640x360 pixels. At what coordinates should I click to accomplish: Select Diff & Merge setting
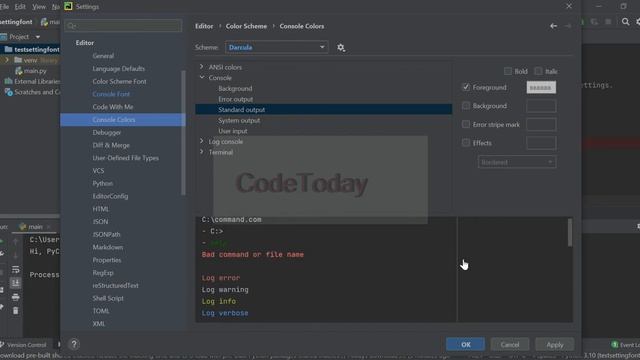pos(111,145)
